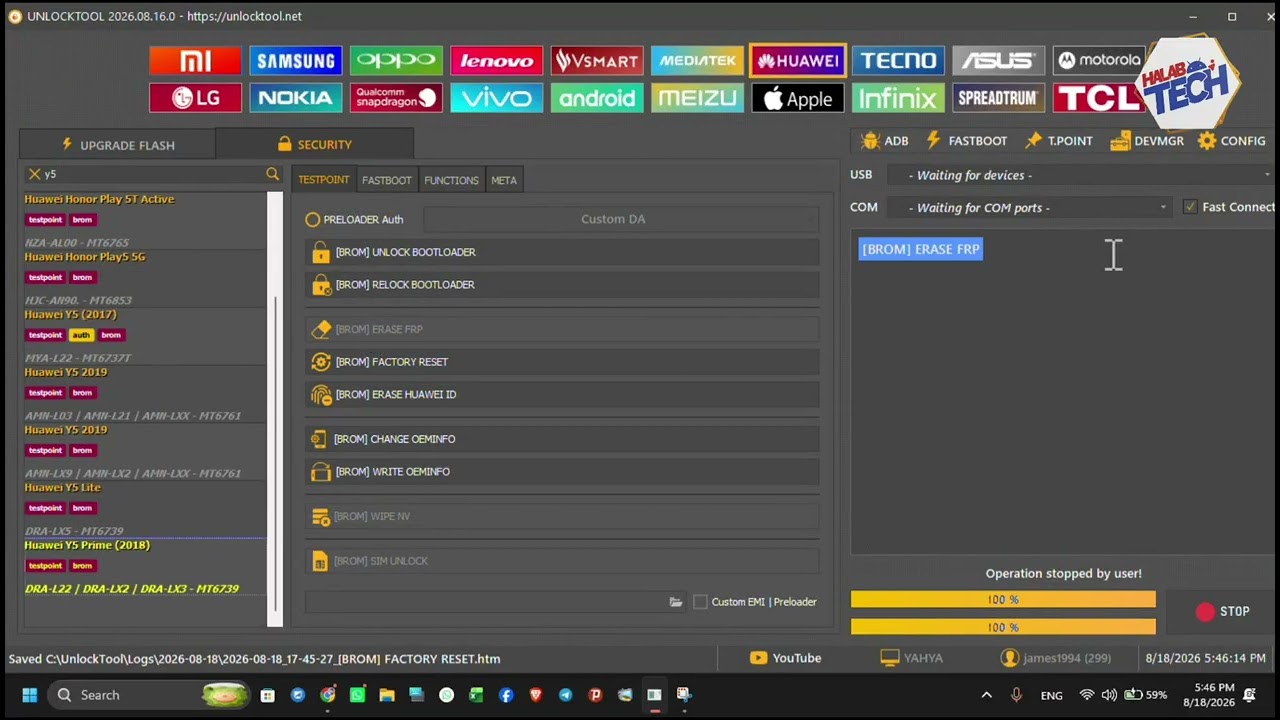This screenshot has width=1280, height=720.
Task: Open the Custom DA selector
Action: [x=620, y=219]
